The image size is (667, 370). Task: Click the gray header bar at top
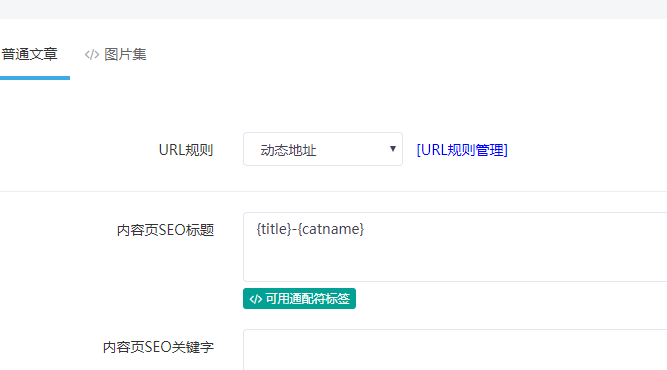(x=334, y=9)
